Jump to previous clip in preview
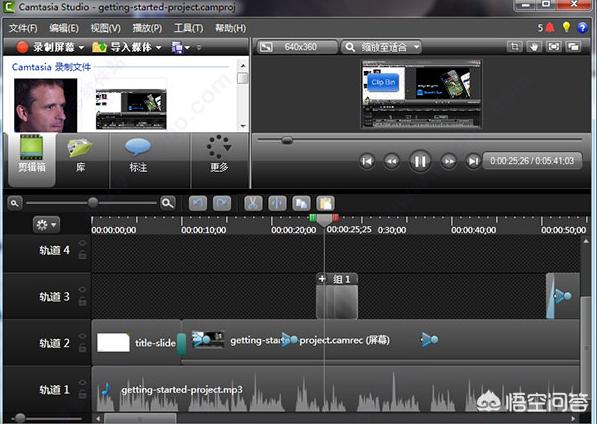 coord(367,161)
